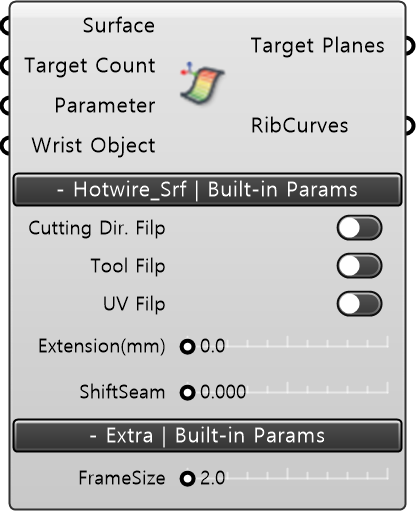This screenshot has height=511, width=416.
Task: Turn on the UV Filp switch
Action: [x=359, y=304]
